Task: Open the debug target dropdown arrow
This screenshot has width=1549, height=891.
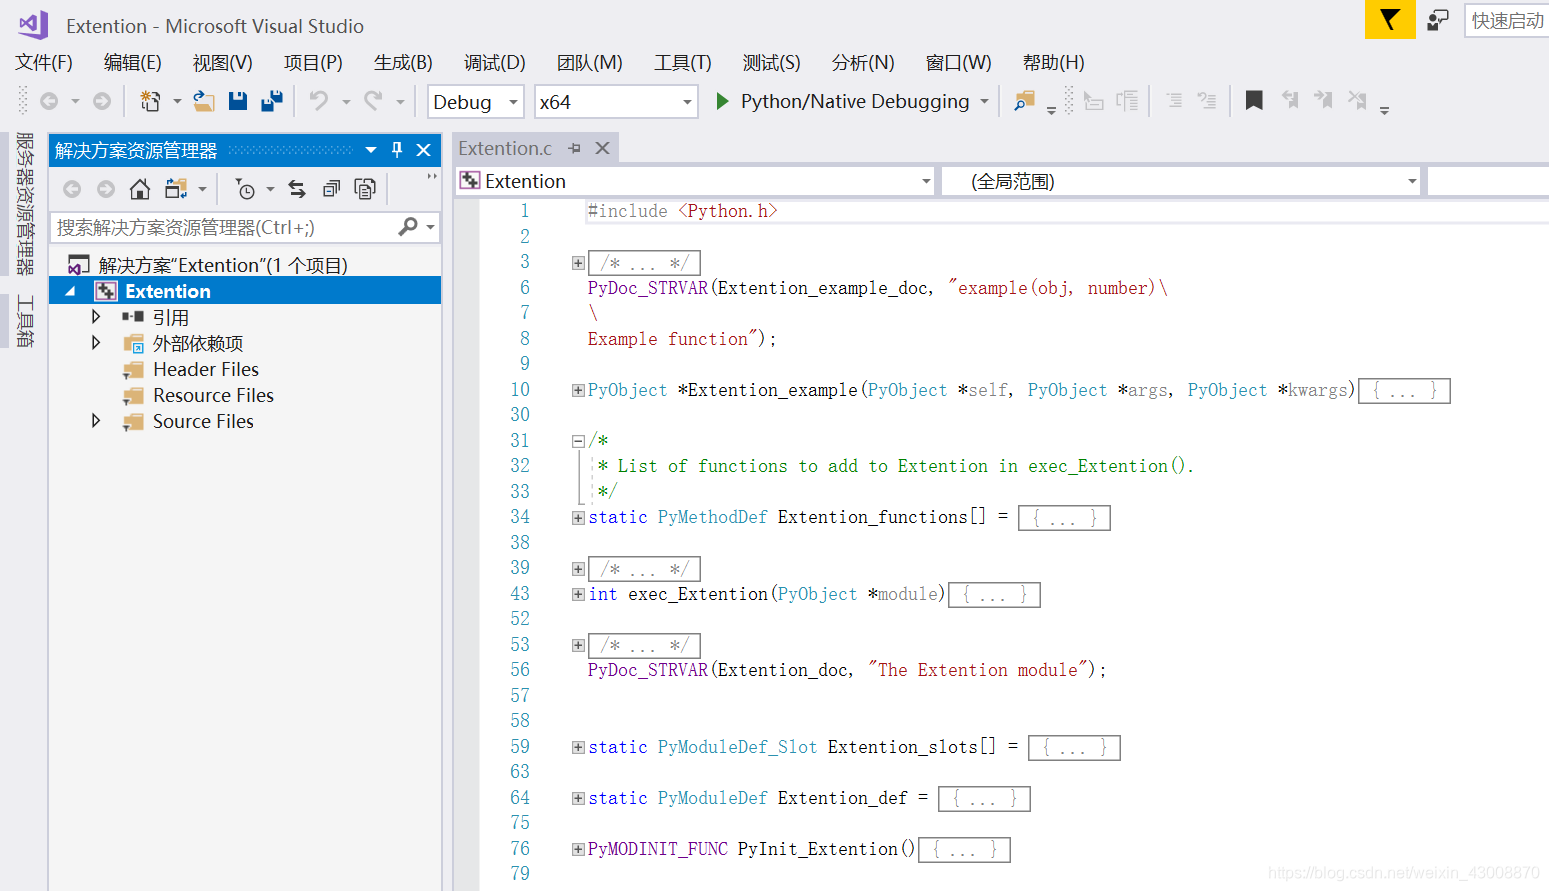Action: (x=984, y=101)
